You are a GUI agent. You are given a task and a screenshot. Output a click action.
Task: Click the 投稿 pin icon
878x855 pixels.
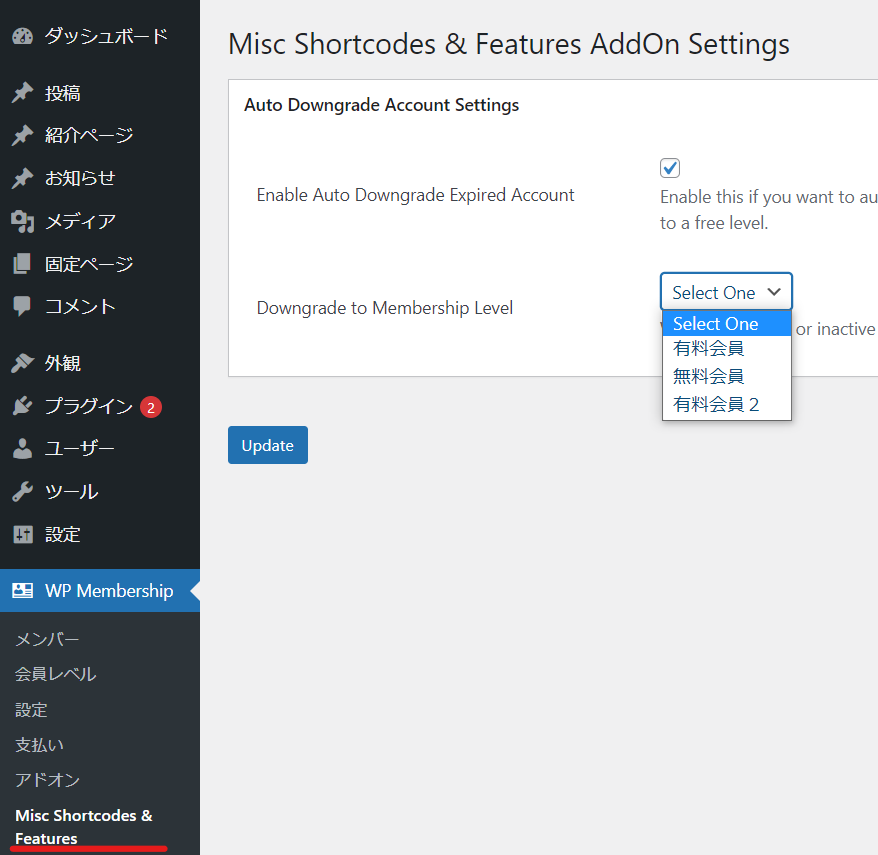(23, 93)
